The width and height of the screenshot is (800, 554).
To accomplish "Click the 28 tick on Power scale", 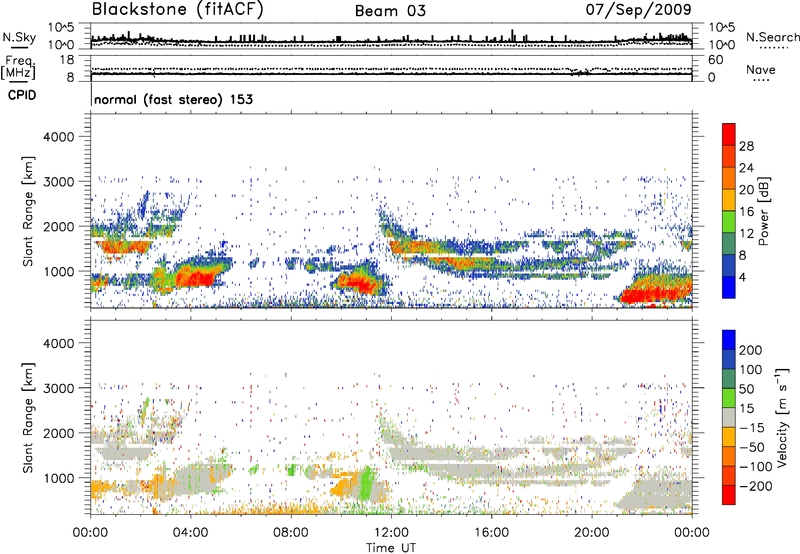I will click(x=746, y=146).
